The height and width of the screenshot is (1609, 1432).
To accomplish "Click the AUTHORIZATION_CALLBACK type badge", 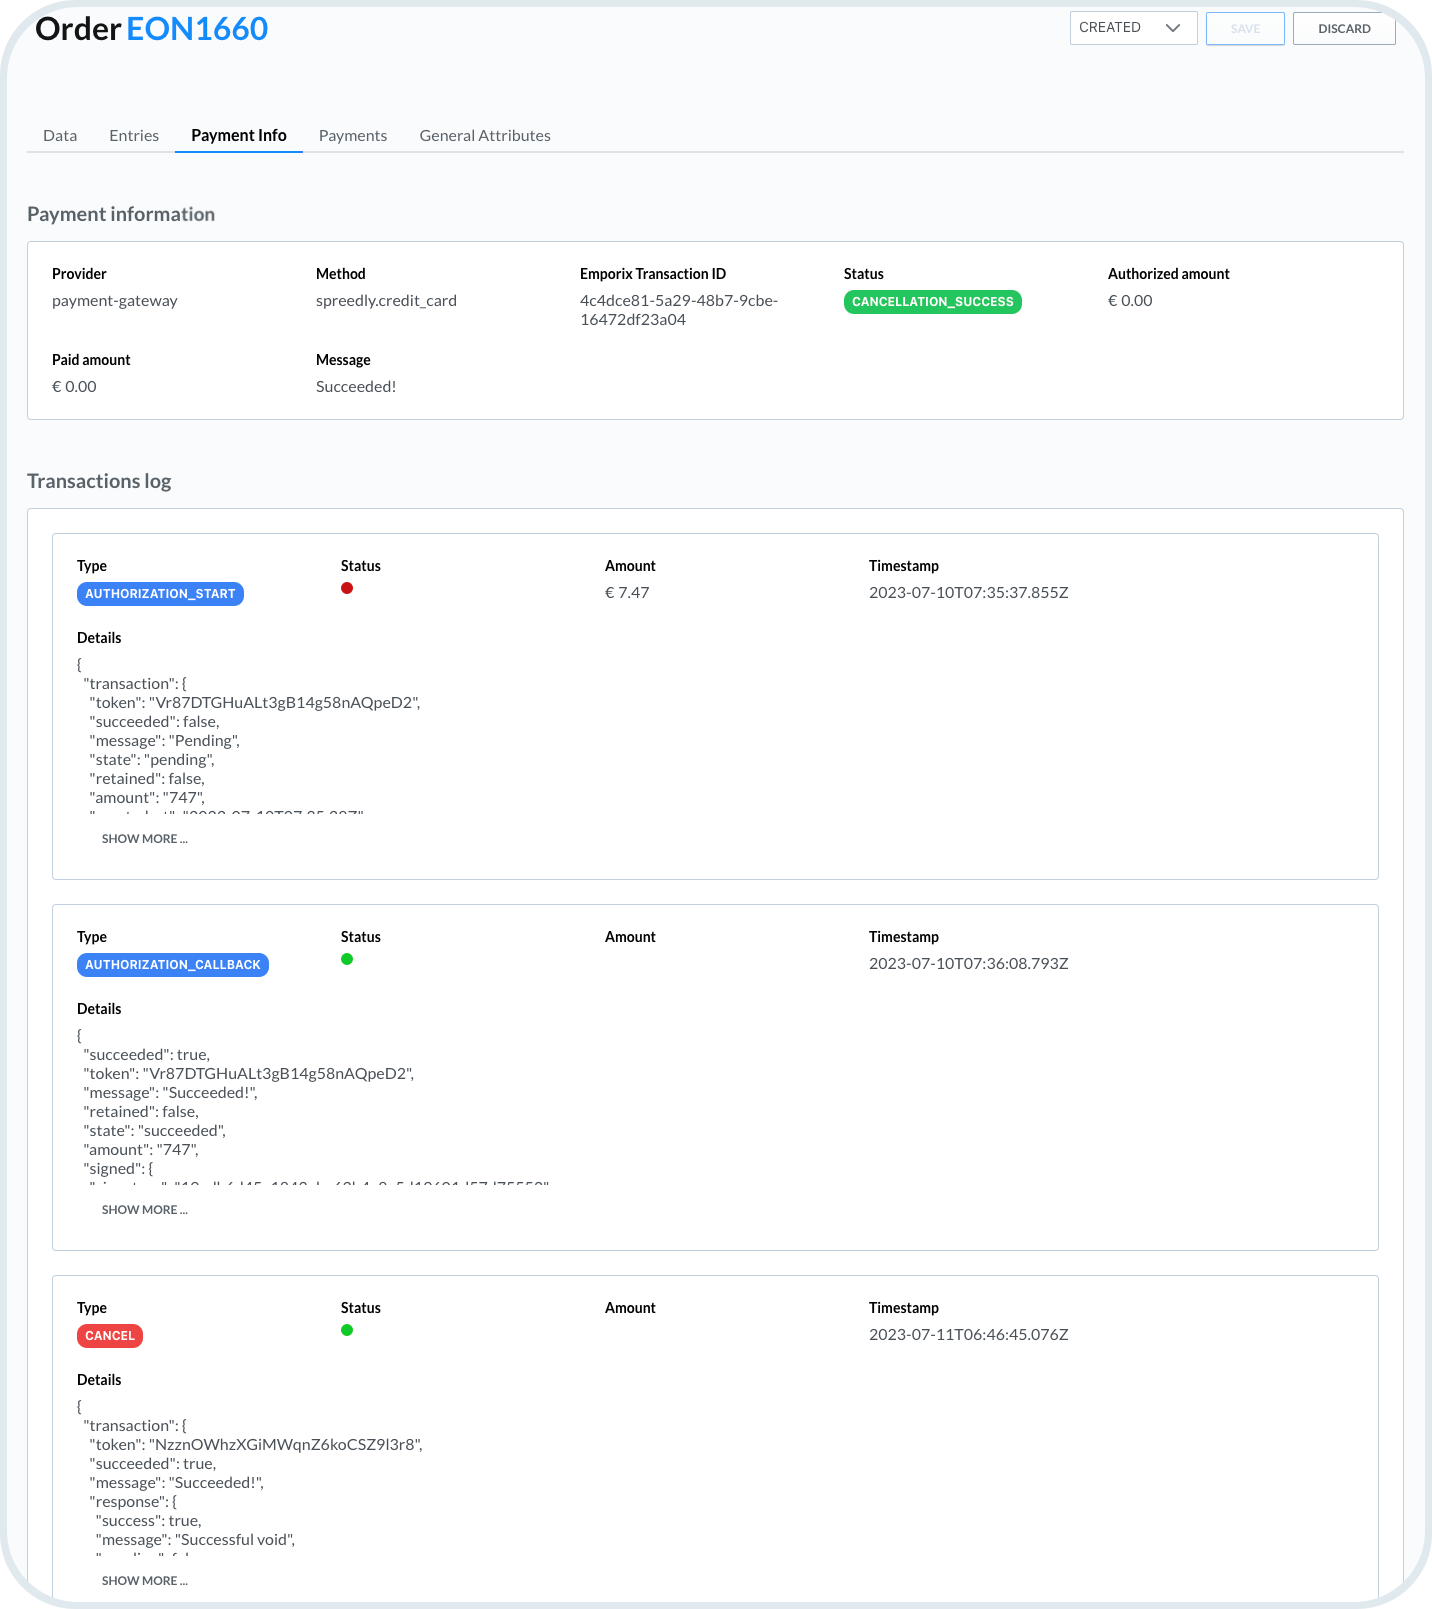I will 172,965.
